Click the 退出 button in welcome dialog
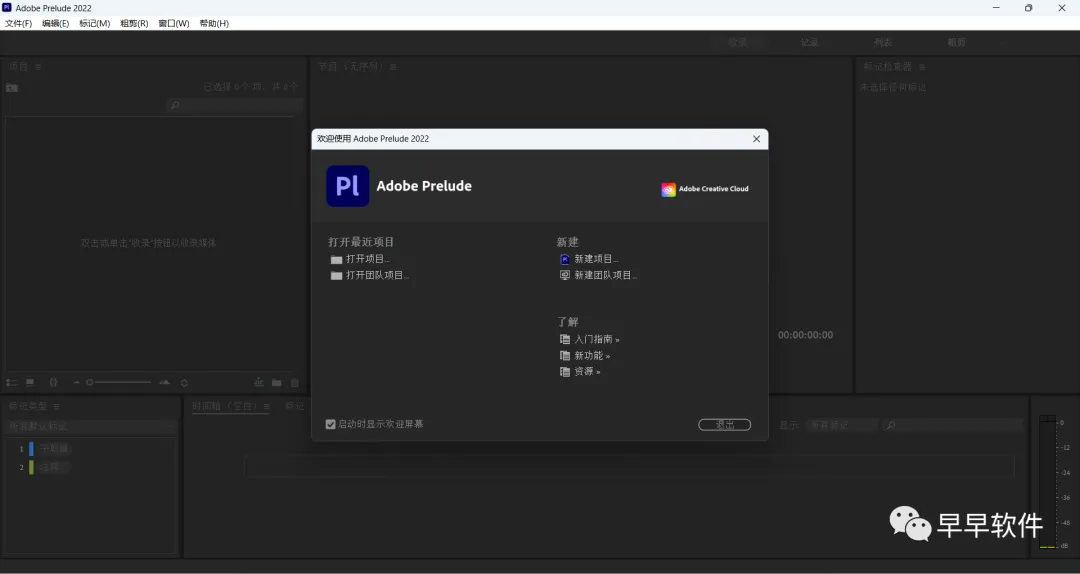 725,425
